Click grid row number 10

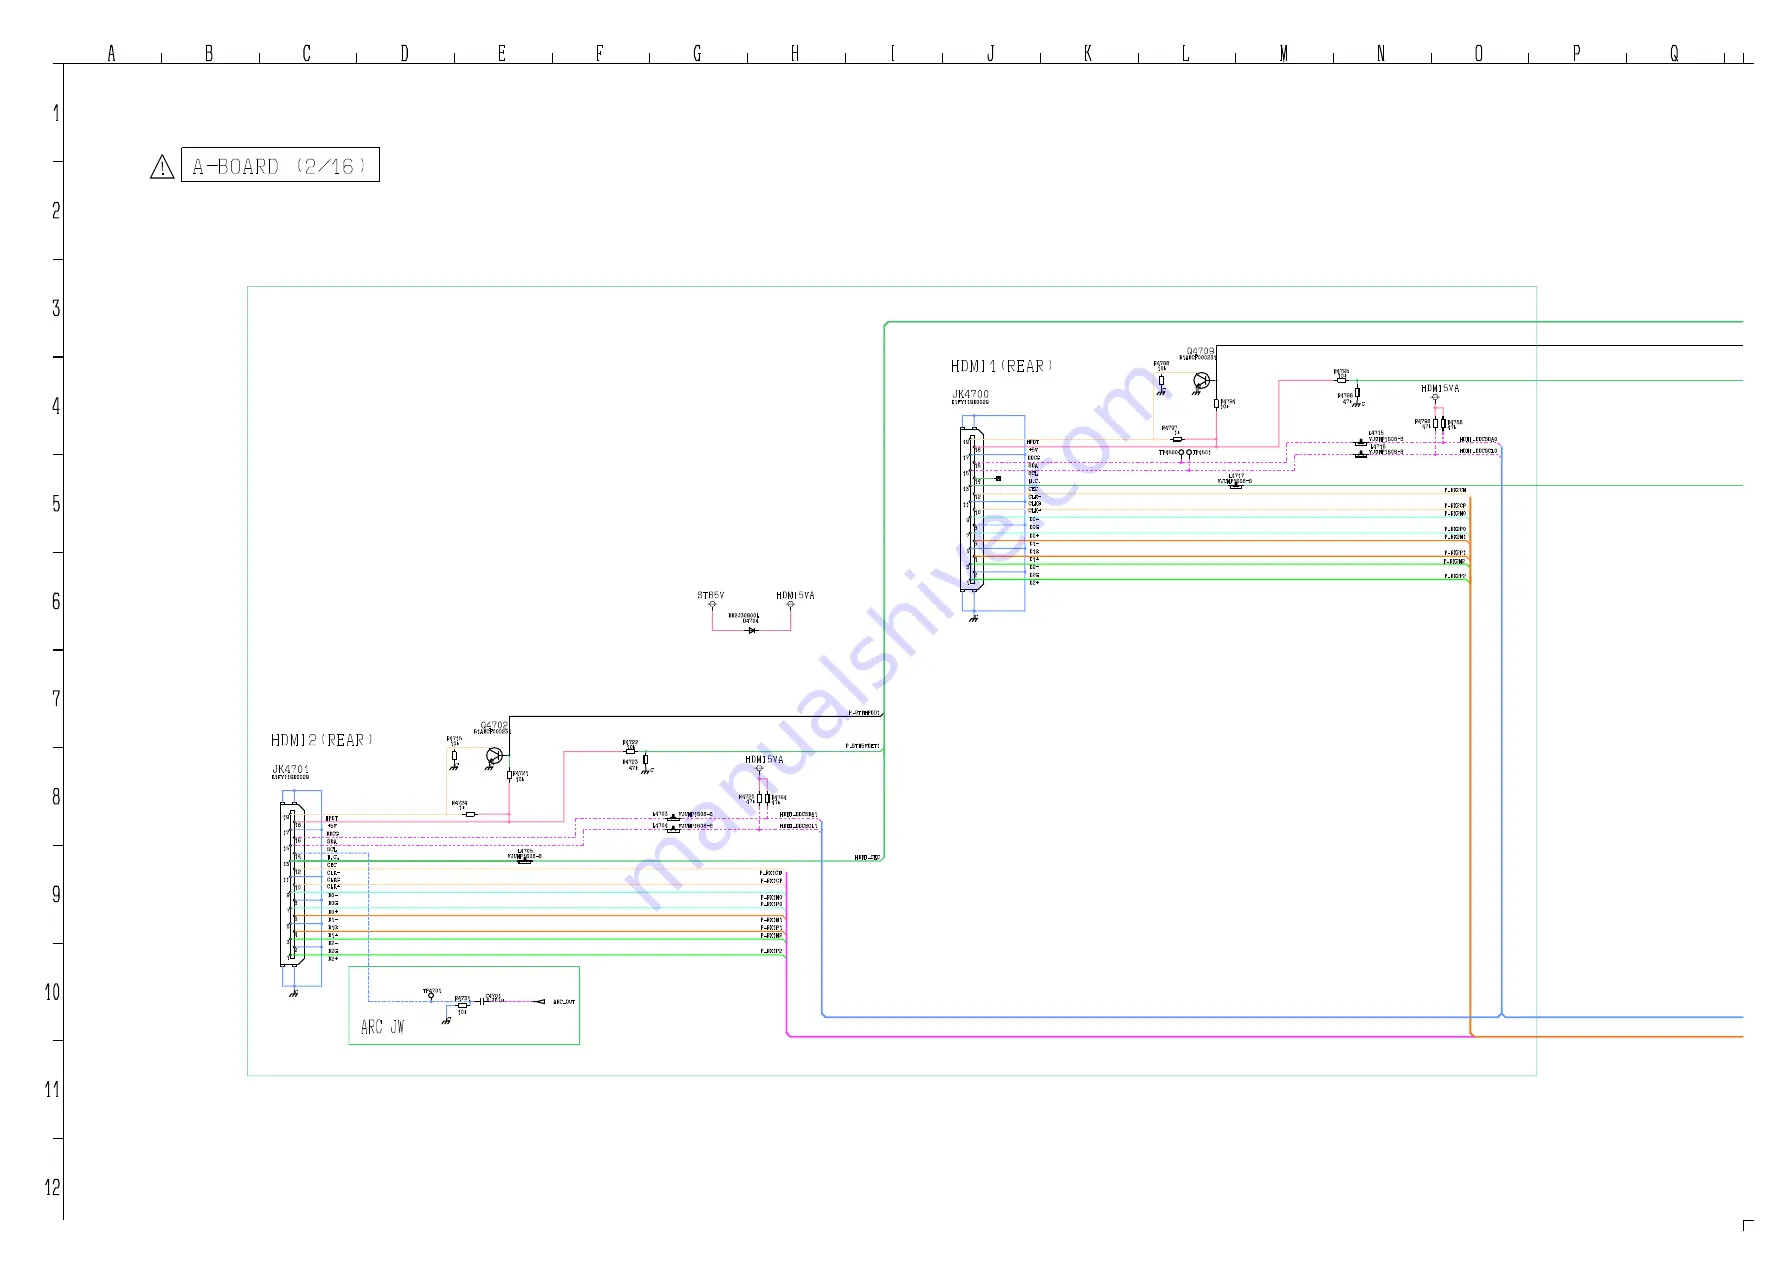pos(52,992)
